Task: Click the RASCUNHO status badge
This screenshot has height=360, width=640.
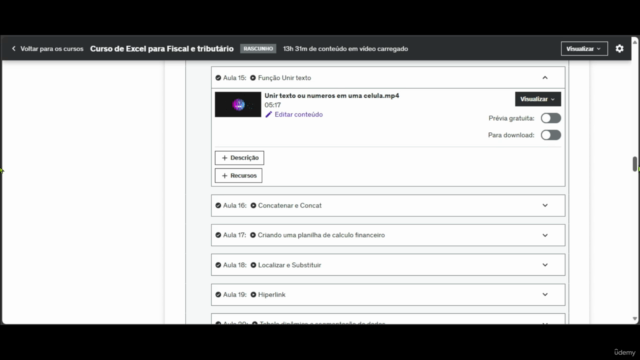Action: click(258, 49)
